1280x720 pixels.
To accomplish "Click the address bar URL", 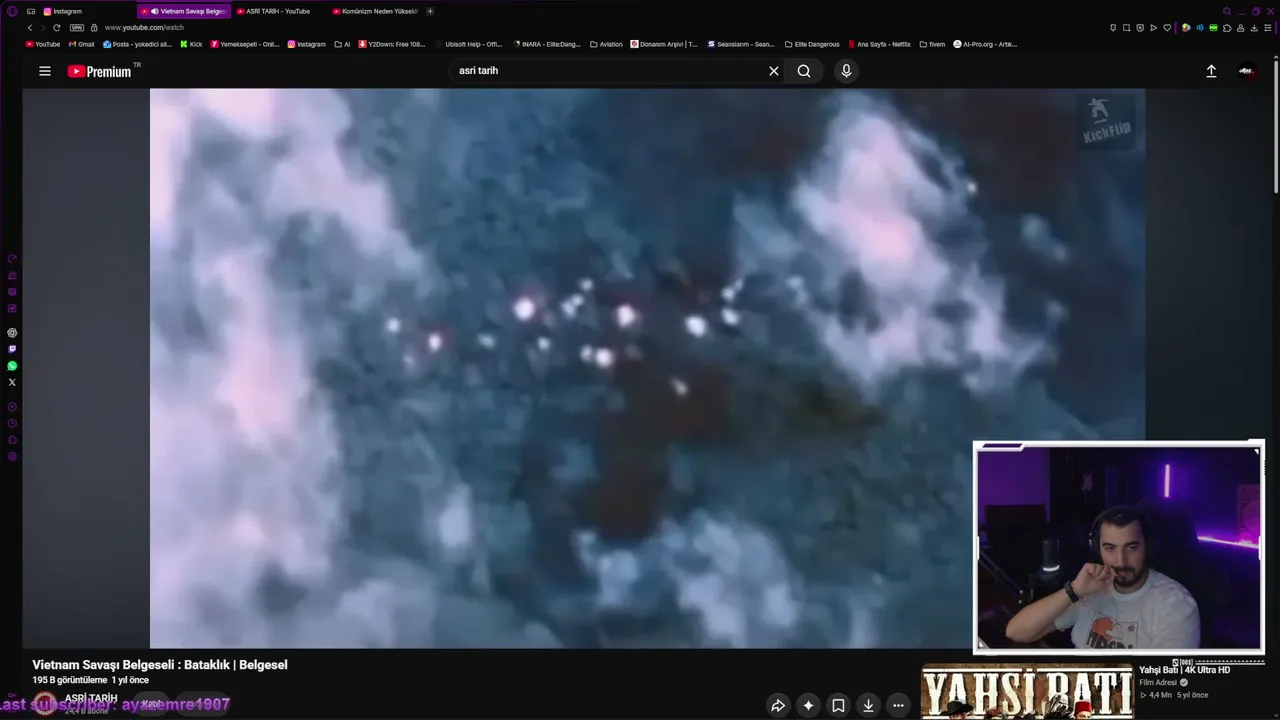I will [x=144, y=28].
